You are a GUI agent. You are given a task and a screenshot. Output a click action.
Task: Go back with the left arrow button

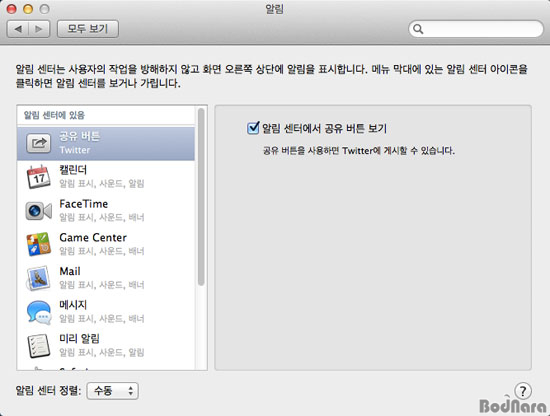[18, 29]
